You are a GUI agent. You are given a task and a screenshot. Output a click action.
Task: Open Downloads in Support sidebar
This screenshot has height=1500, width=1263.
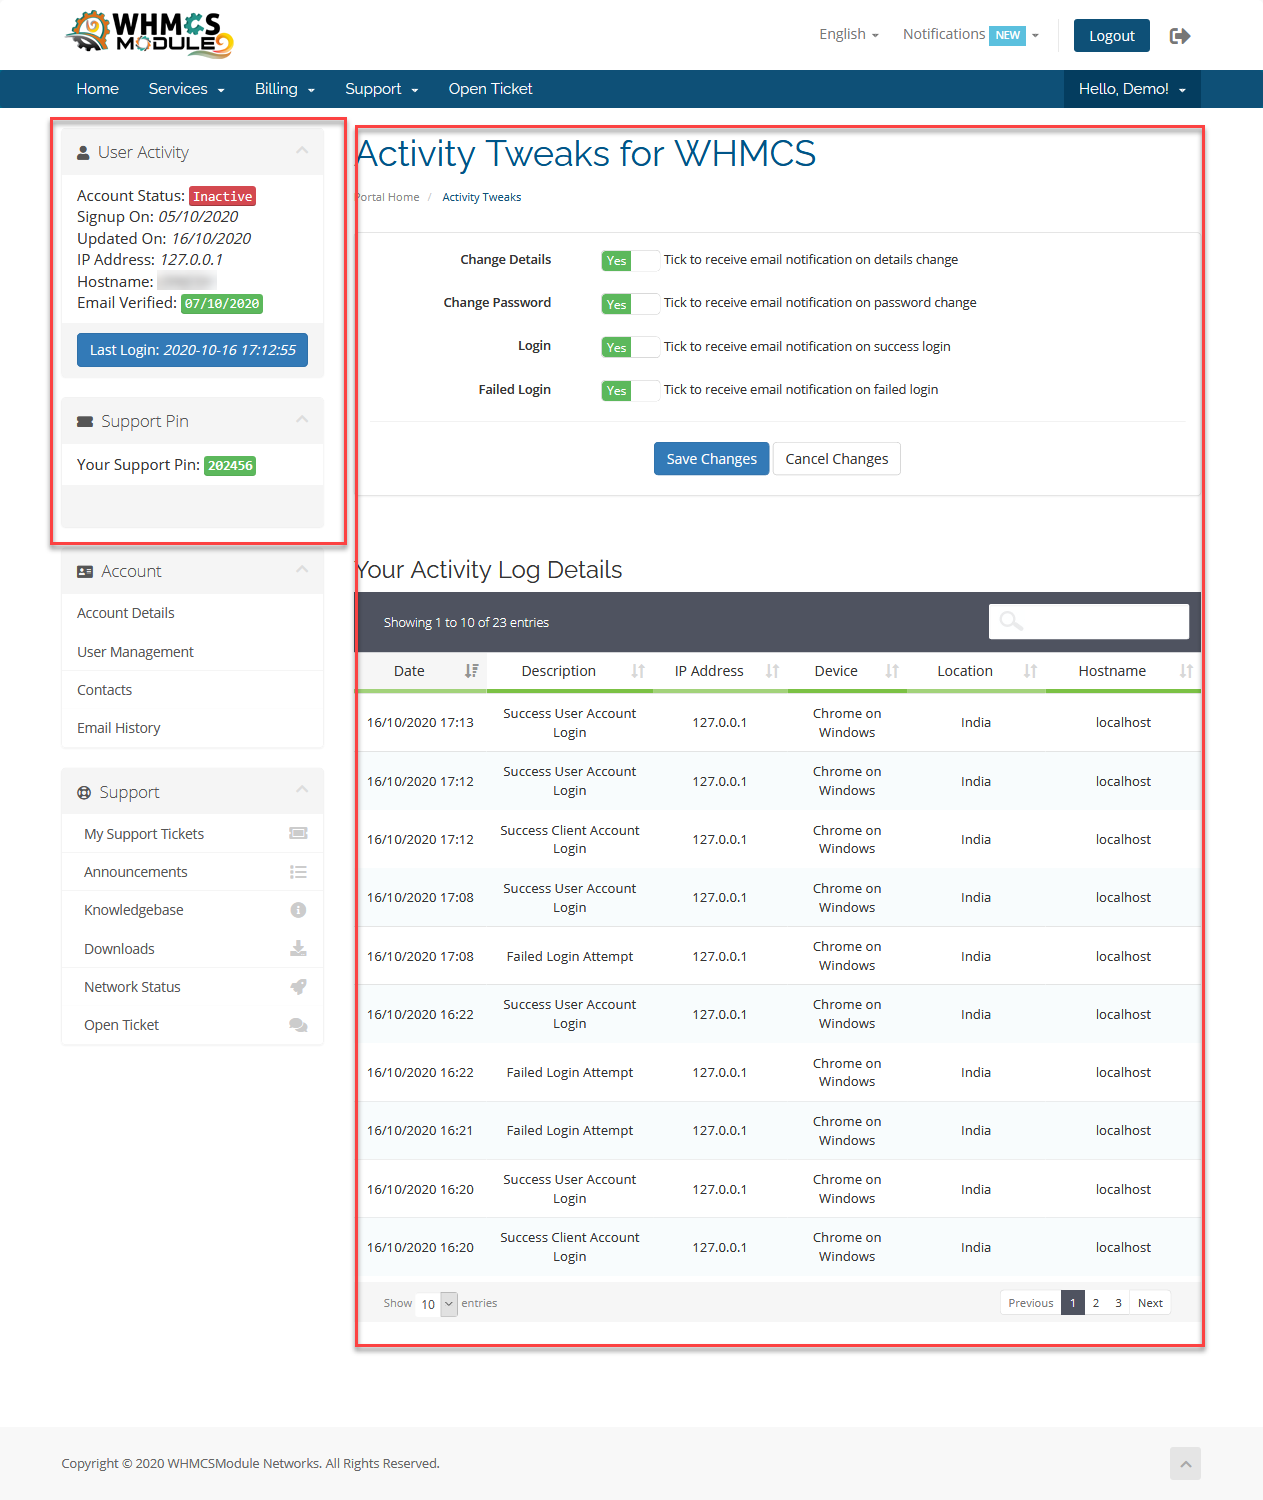[119, 949]
